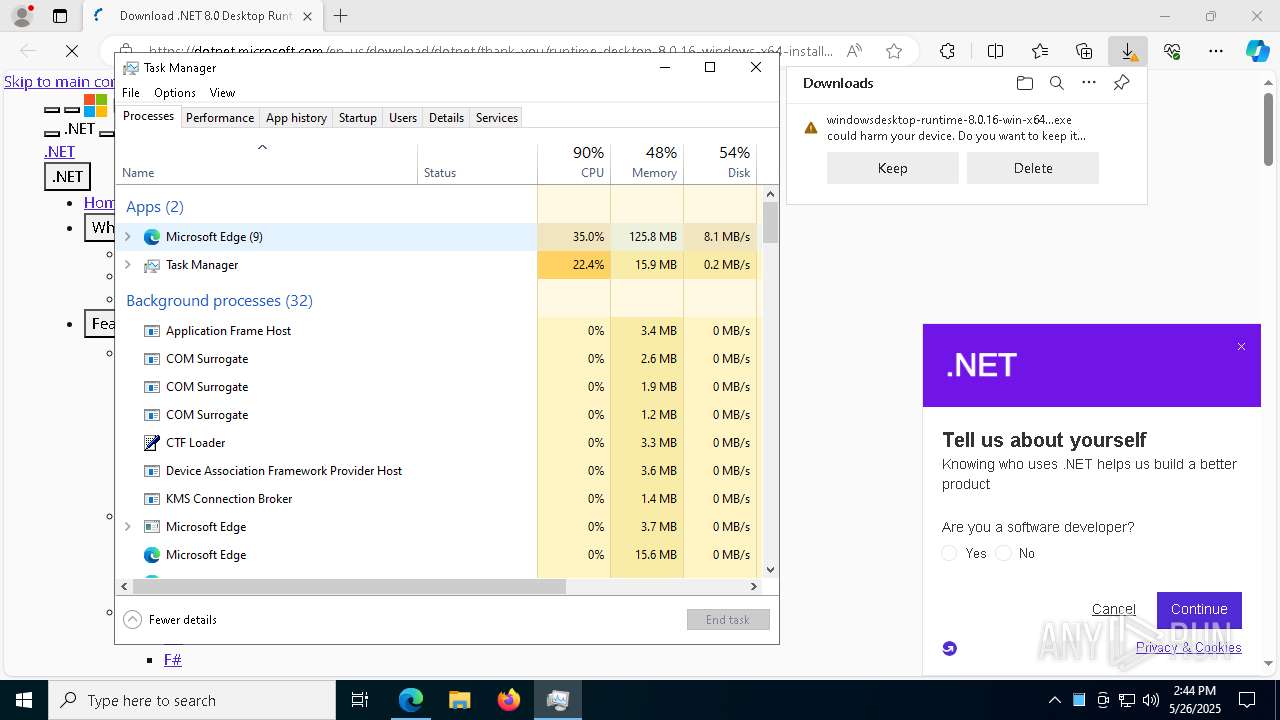Open a new browser tab
The height and width of the screenshot is (720, 1280).
[x=341, y=16]
